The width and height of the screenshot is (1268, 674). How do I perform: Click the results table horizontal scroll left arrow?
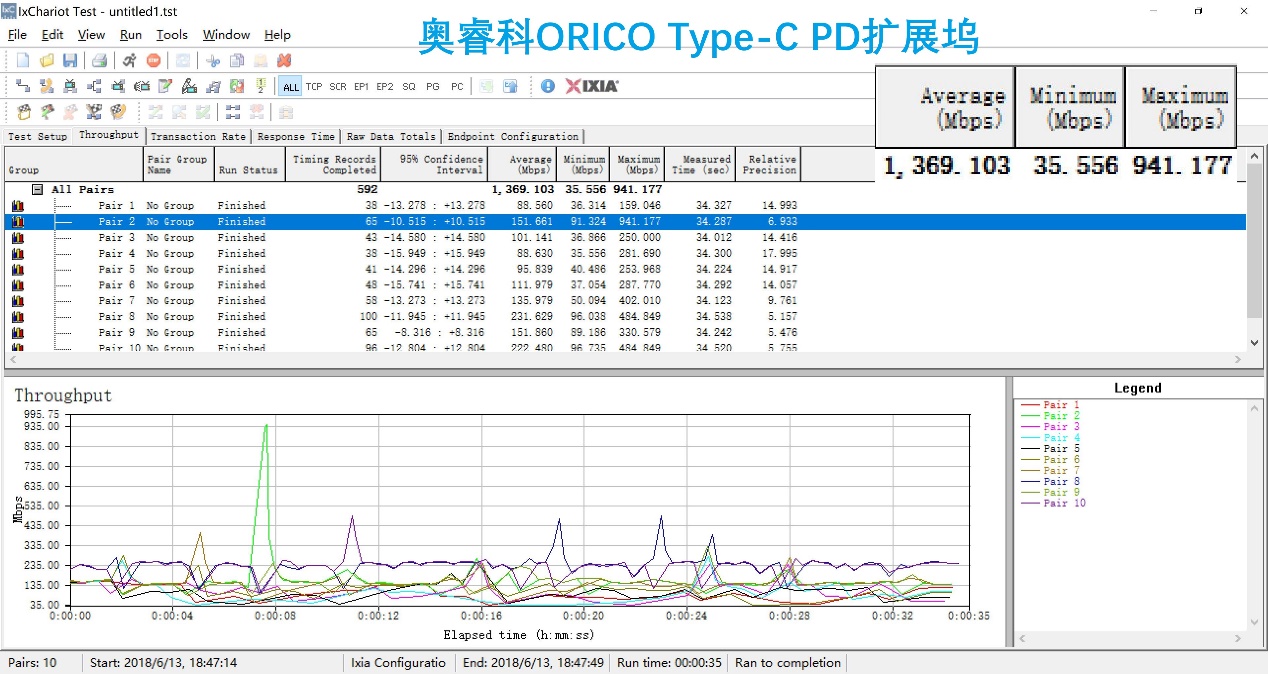pos(12,359)
